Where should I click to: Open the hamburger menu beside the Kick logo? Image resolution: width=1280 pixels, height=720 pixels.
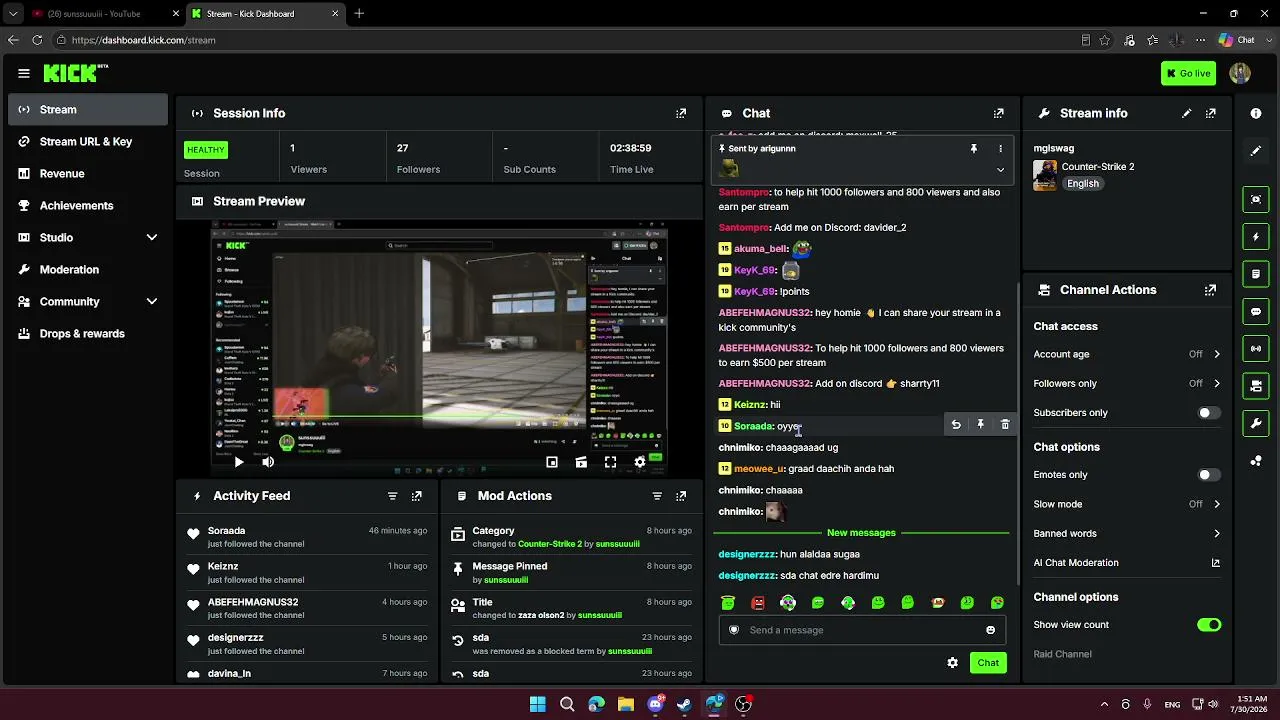[x=24, y=73]
